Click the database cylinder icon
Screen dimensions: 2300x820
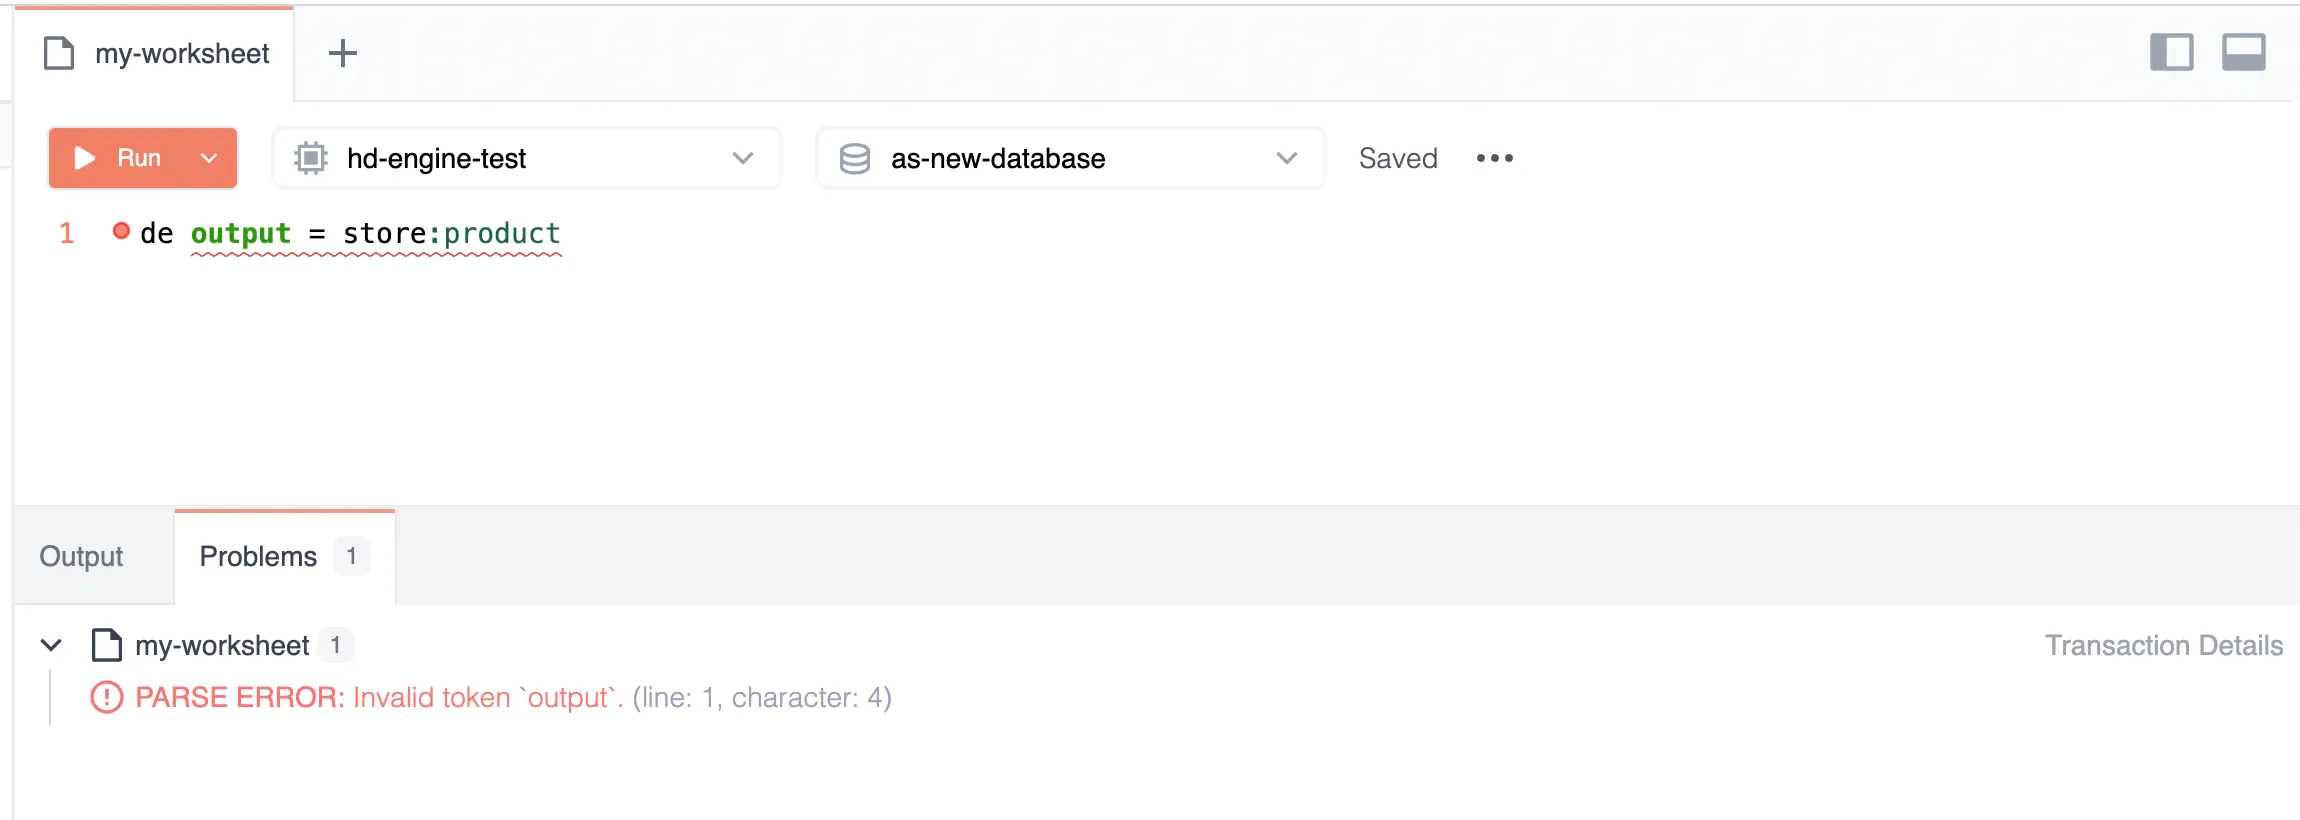(x=855, y=158)
